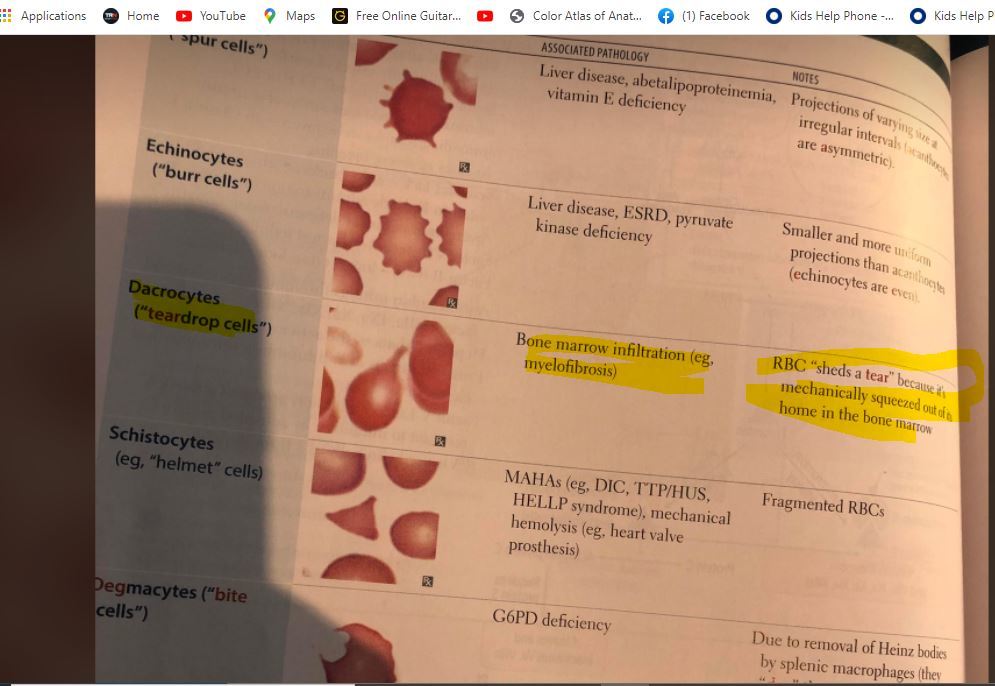Click the echinocyte burr cell illustration
Image resolution: width=995 pixels, height=686 pixels.
click(402, 236)
